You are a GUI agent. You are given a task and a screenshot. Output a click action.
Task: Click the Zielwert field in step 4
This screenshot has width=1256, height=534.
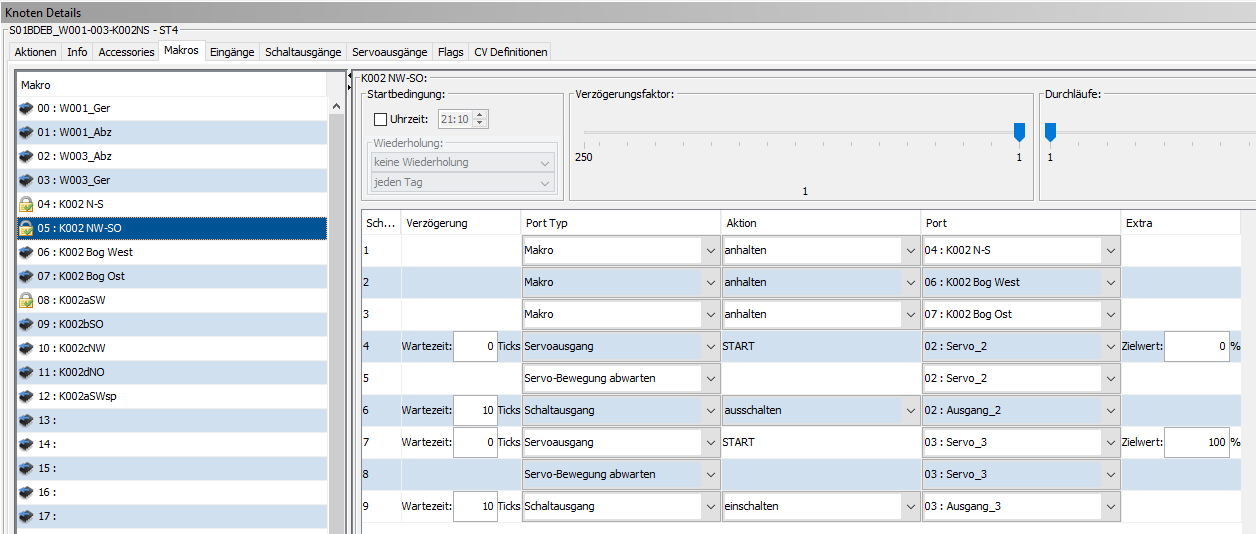tap(1196, 346)
